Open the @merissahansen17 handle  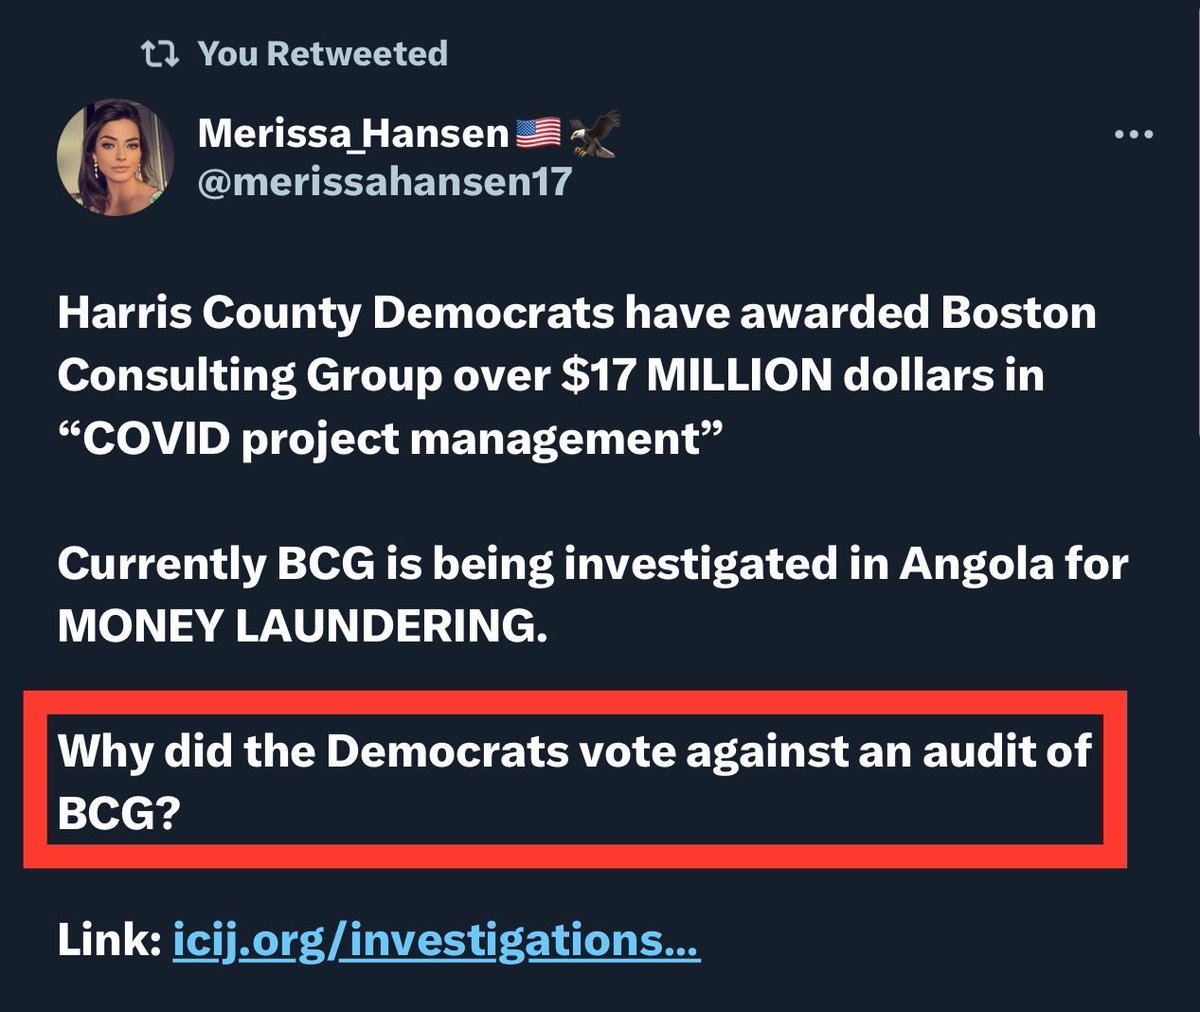[x=385, y=181]
